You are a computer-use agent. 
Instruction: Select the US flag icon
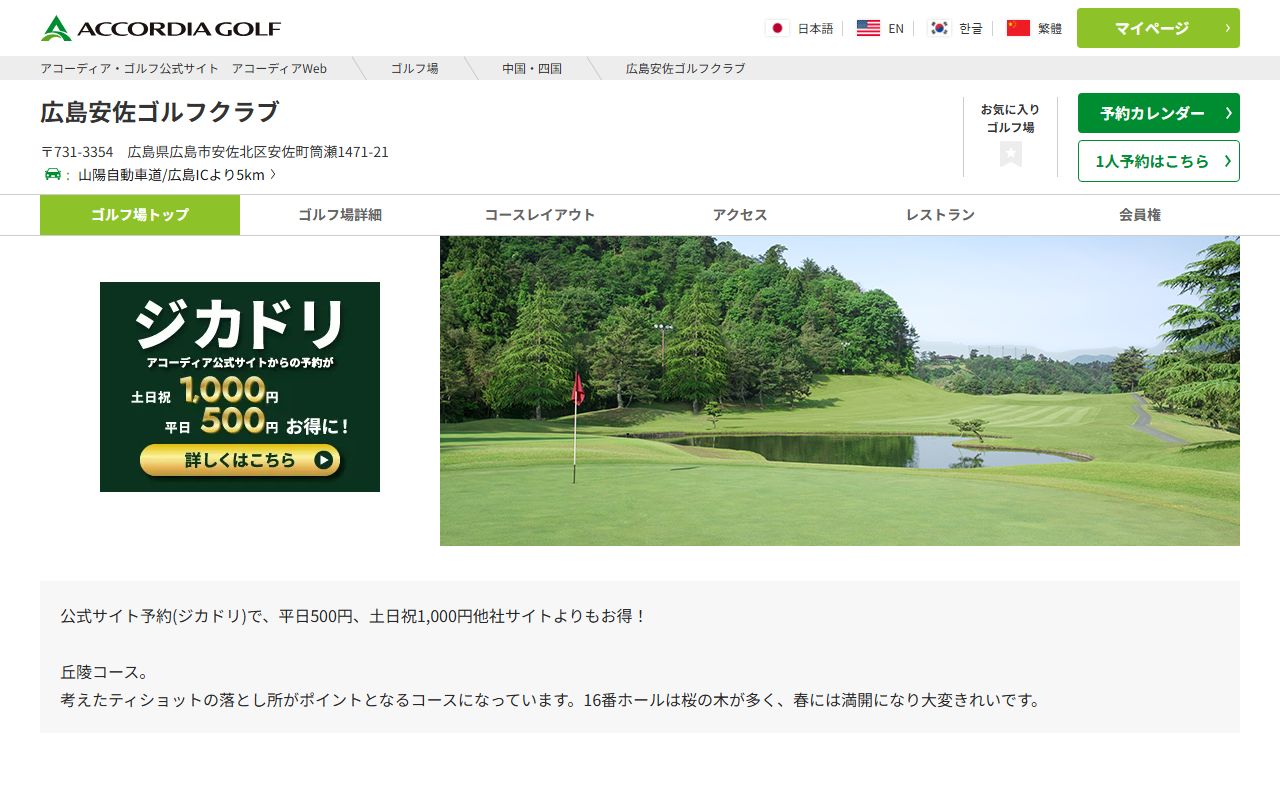[x=868, y=28]
